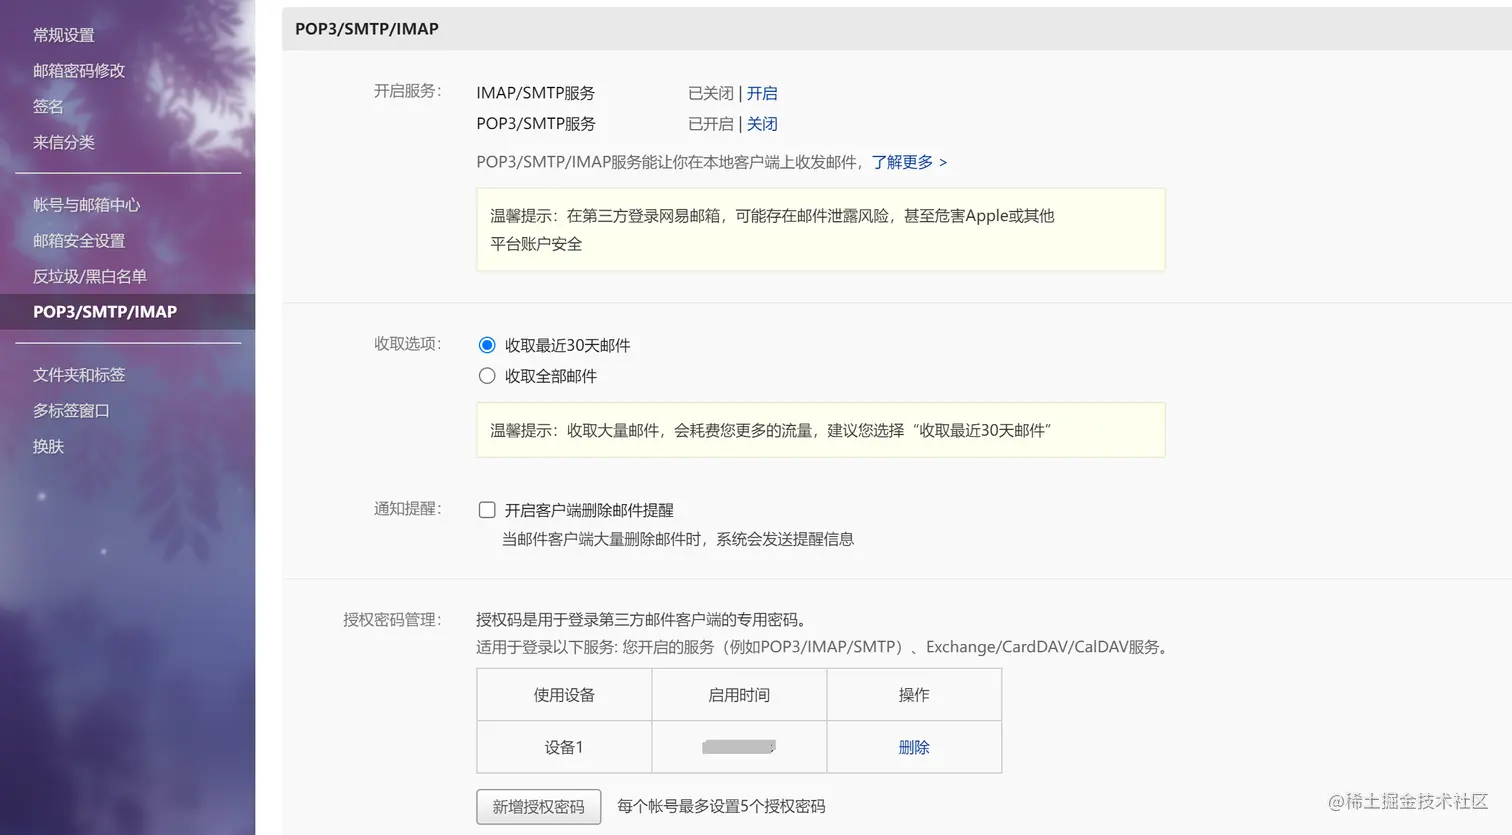
Task: Open the 常规设置 settings page
Action: click(63, 34)
